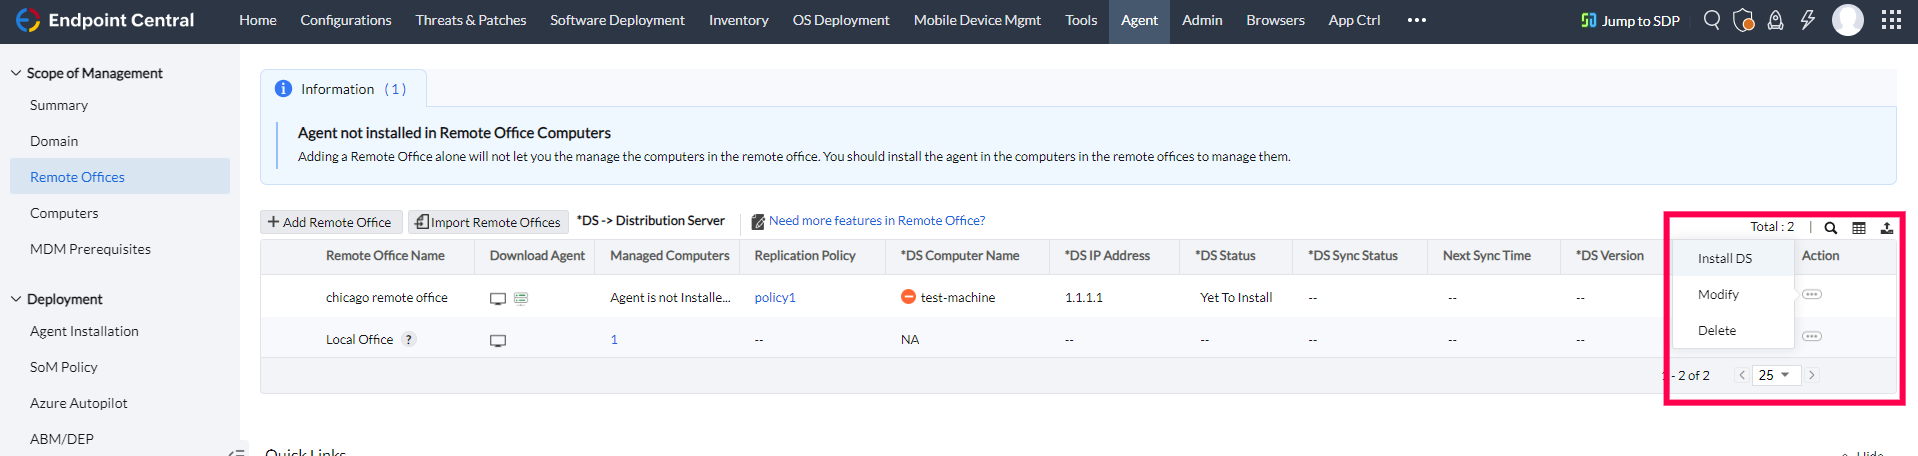Select Delete in the action menu
Image resolution: width=1918 pixels, height=456 pixels.
pos(1716,330)
